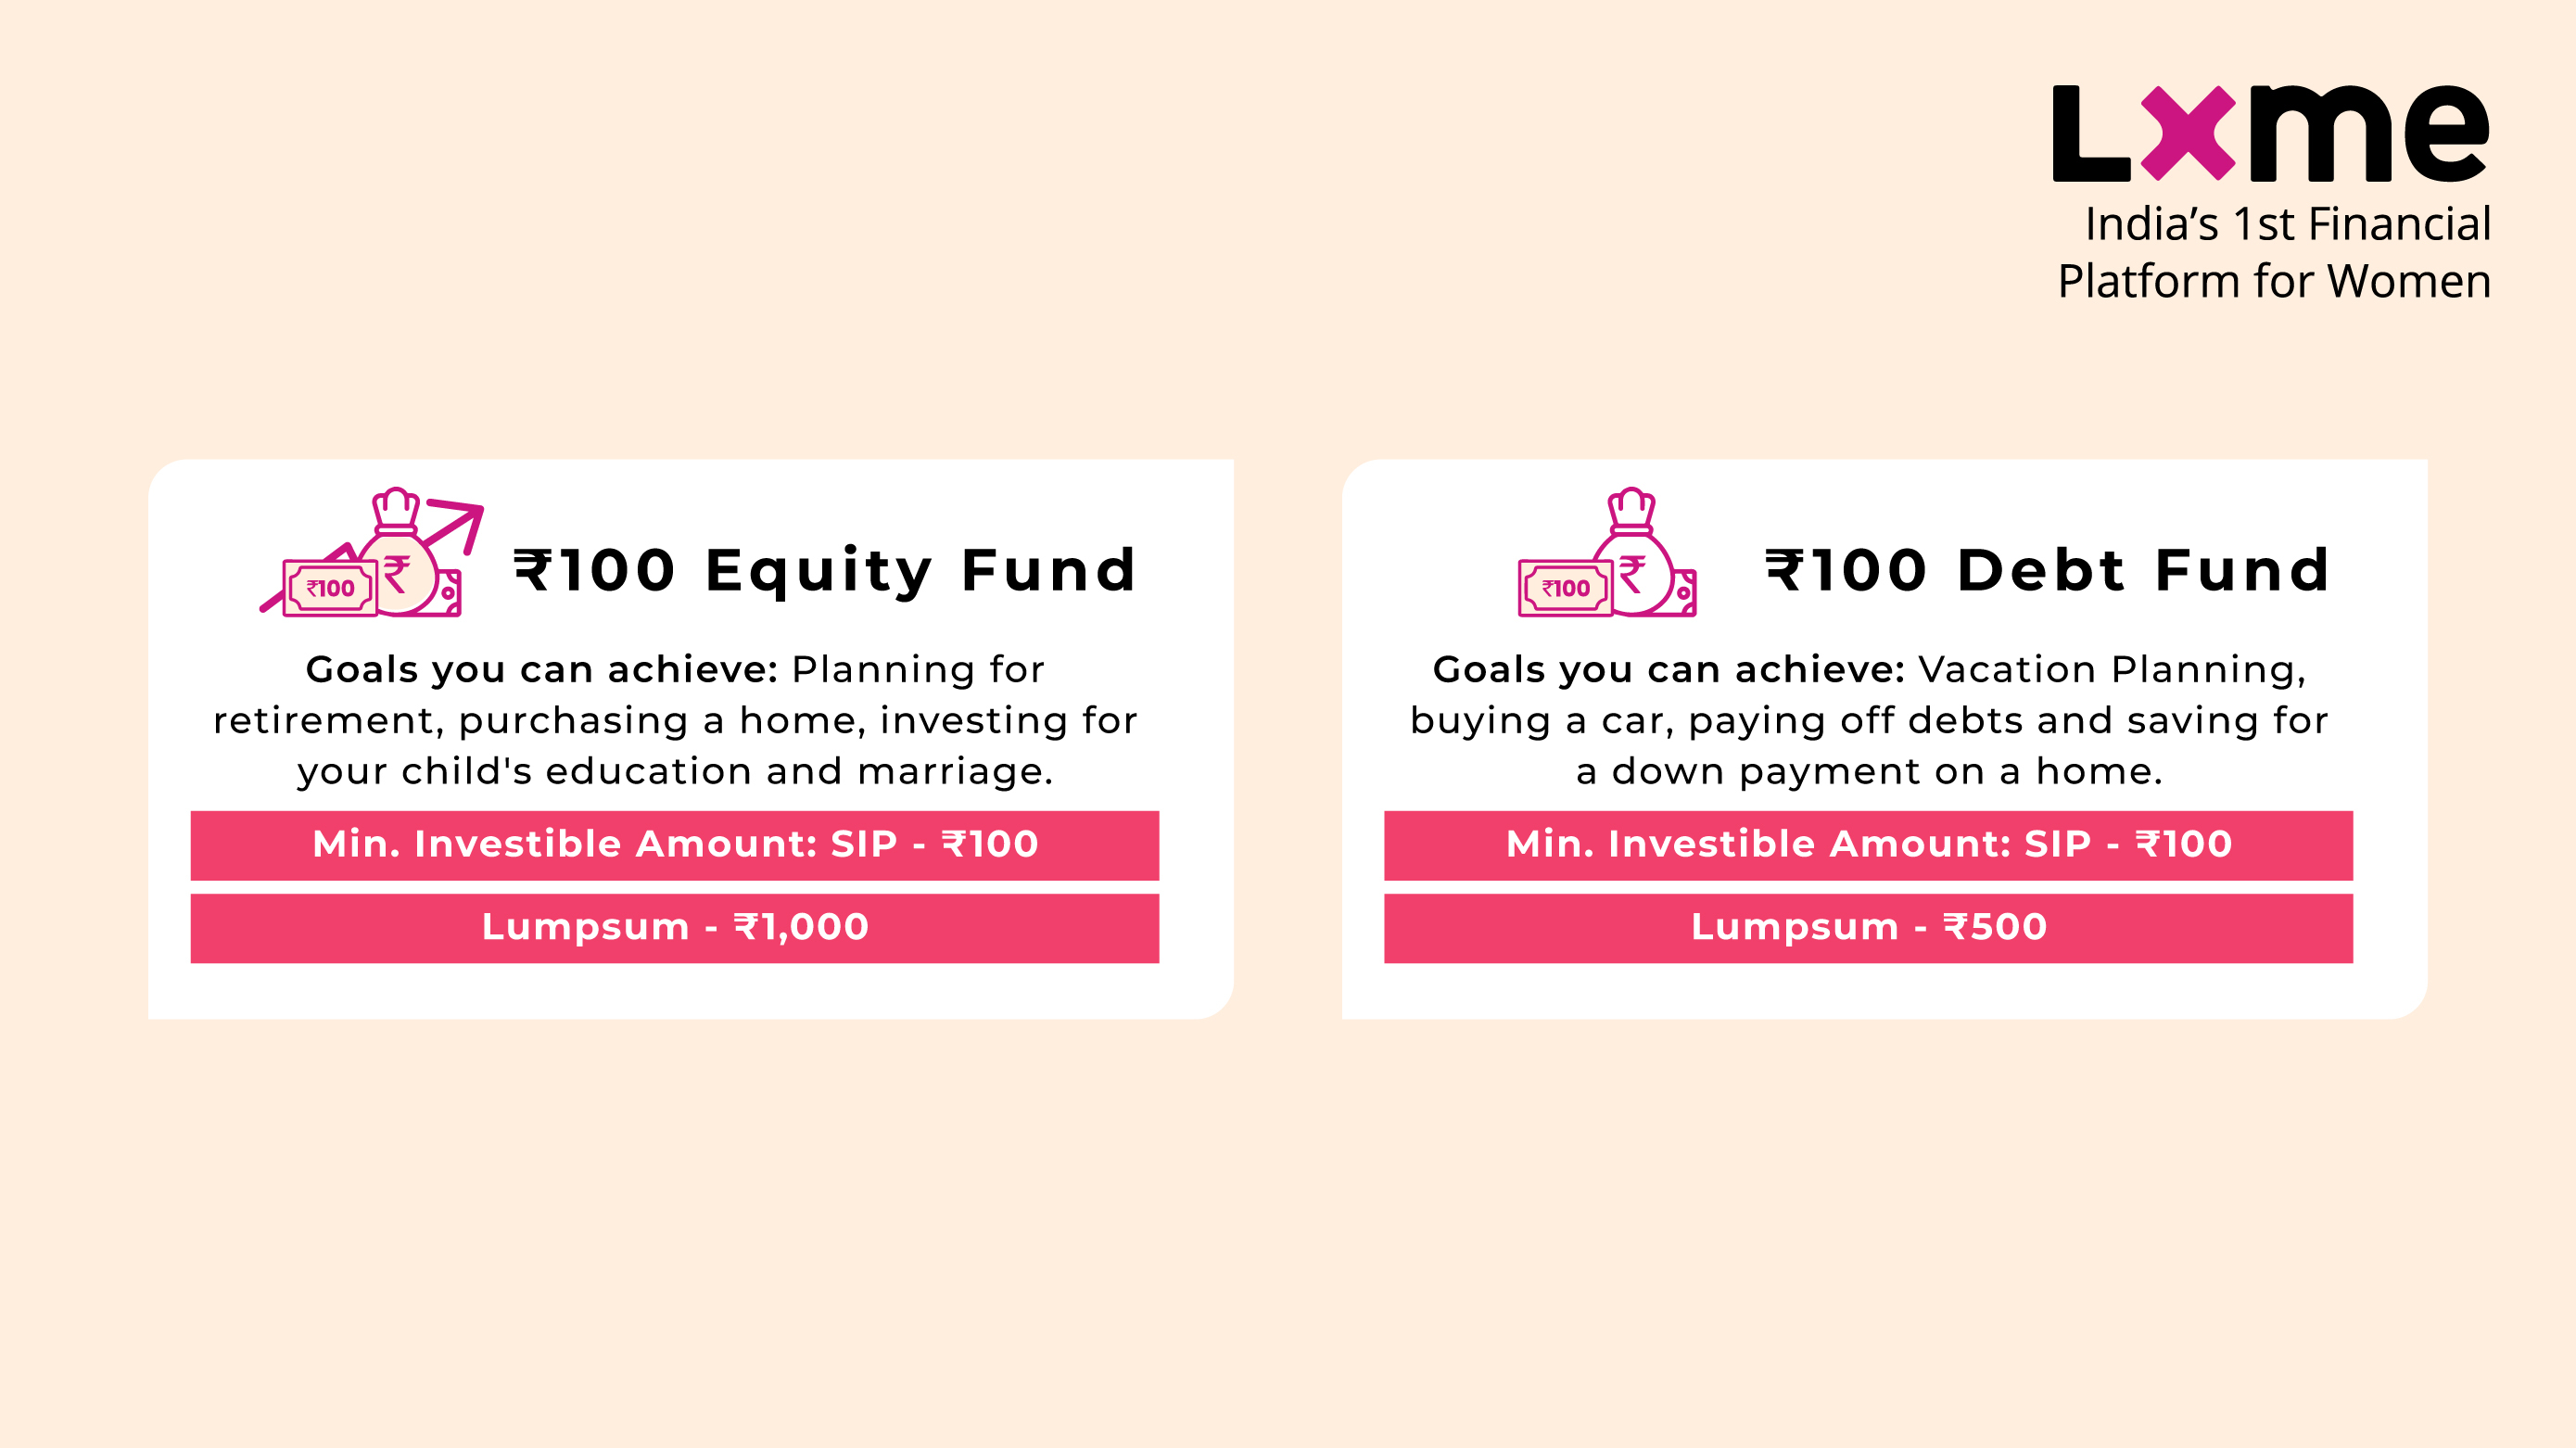Select the Debt Fund SIP ₹100 bar

[x=1868, y=845]
